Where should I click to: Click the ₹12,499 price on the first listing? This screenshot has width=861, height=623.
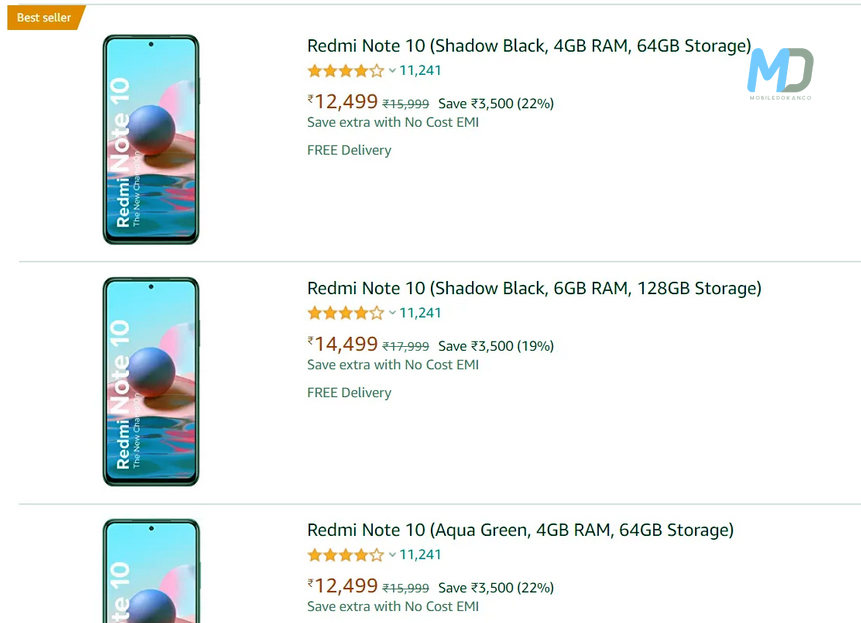[343, 102]
